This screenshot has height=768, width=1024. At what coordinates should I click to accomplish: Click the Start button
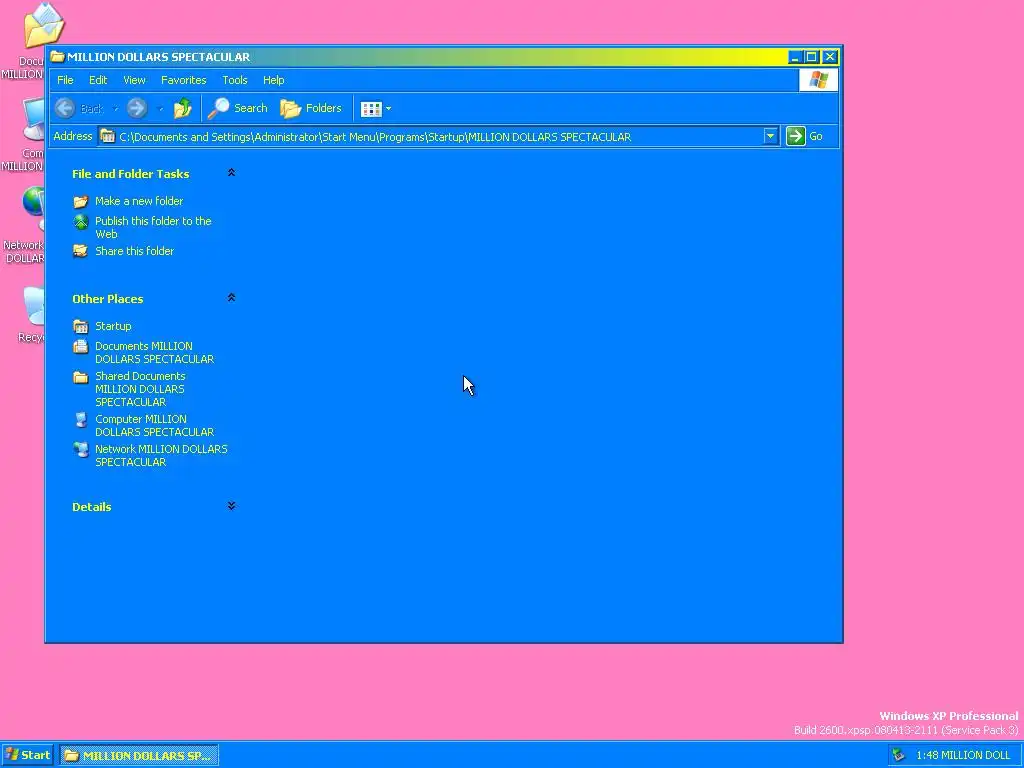(x=27, y=756)
